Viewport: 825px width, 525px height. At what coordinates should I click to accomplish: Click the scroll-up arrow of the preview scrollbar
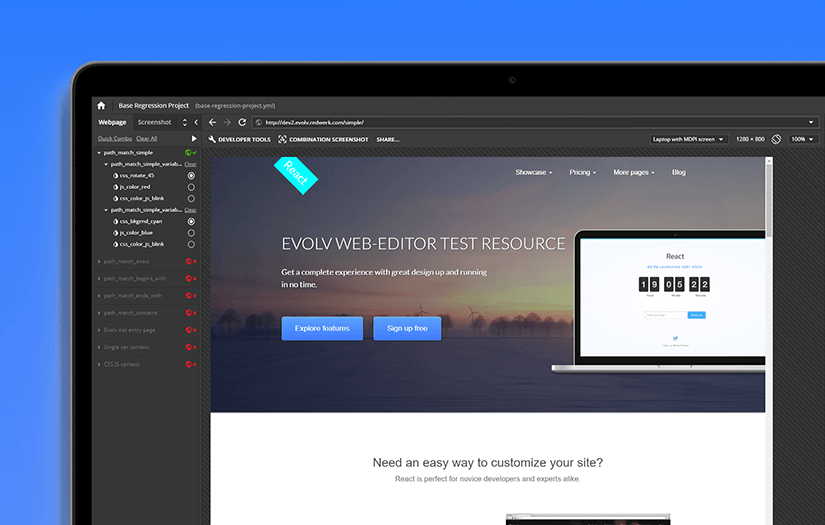click(769, 160)
